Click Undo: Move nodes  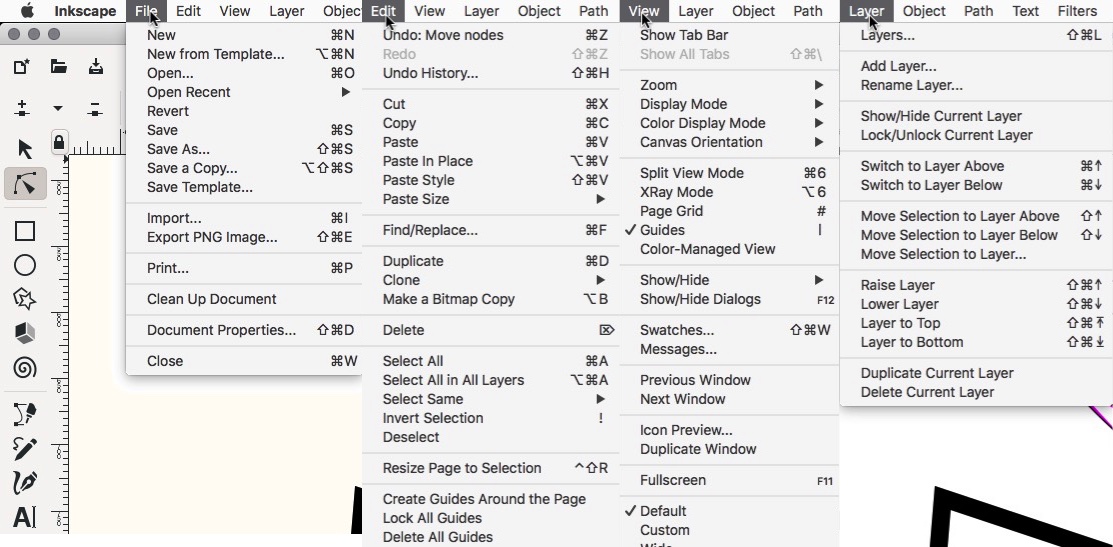[x=491, y=35]
